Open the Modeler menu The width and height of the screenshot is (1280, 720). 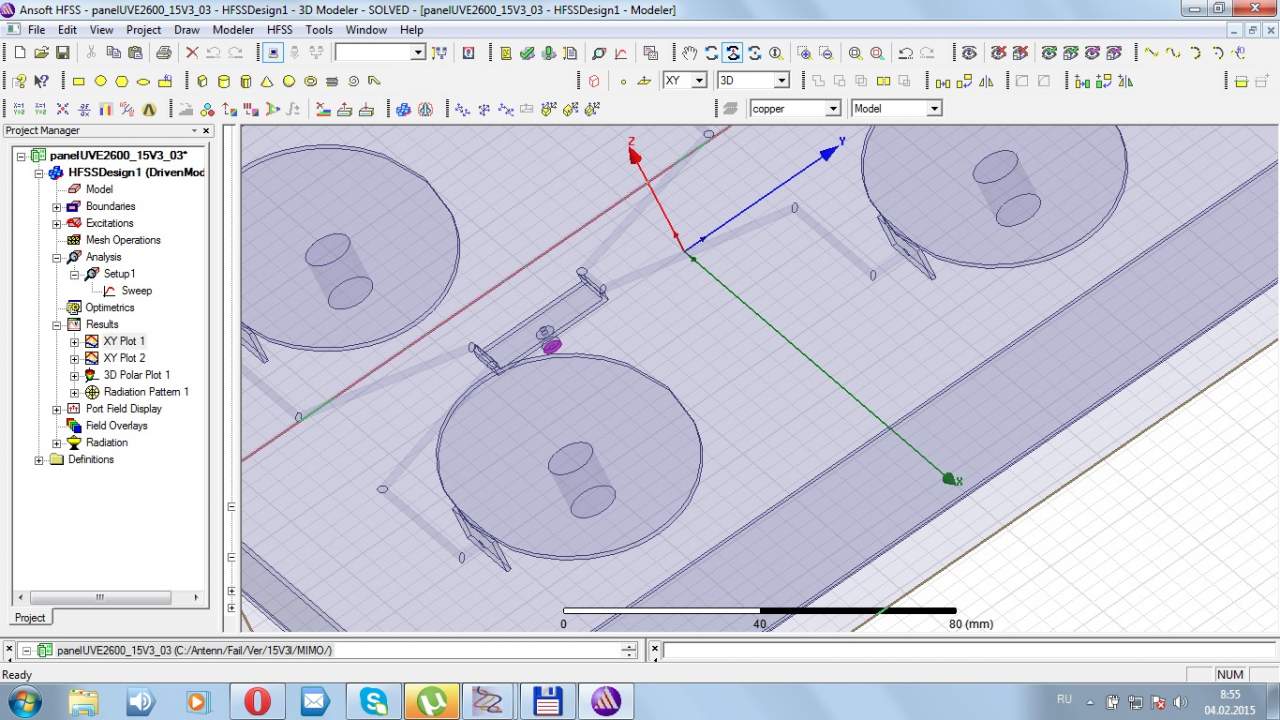click(233, 30)
